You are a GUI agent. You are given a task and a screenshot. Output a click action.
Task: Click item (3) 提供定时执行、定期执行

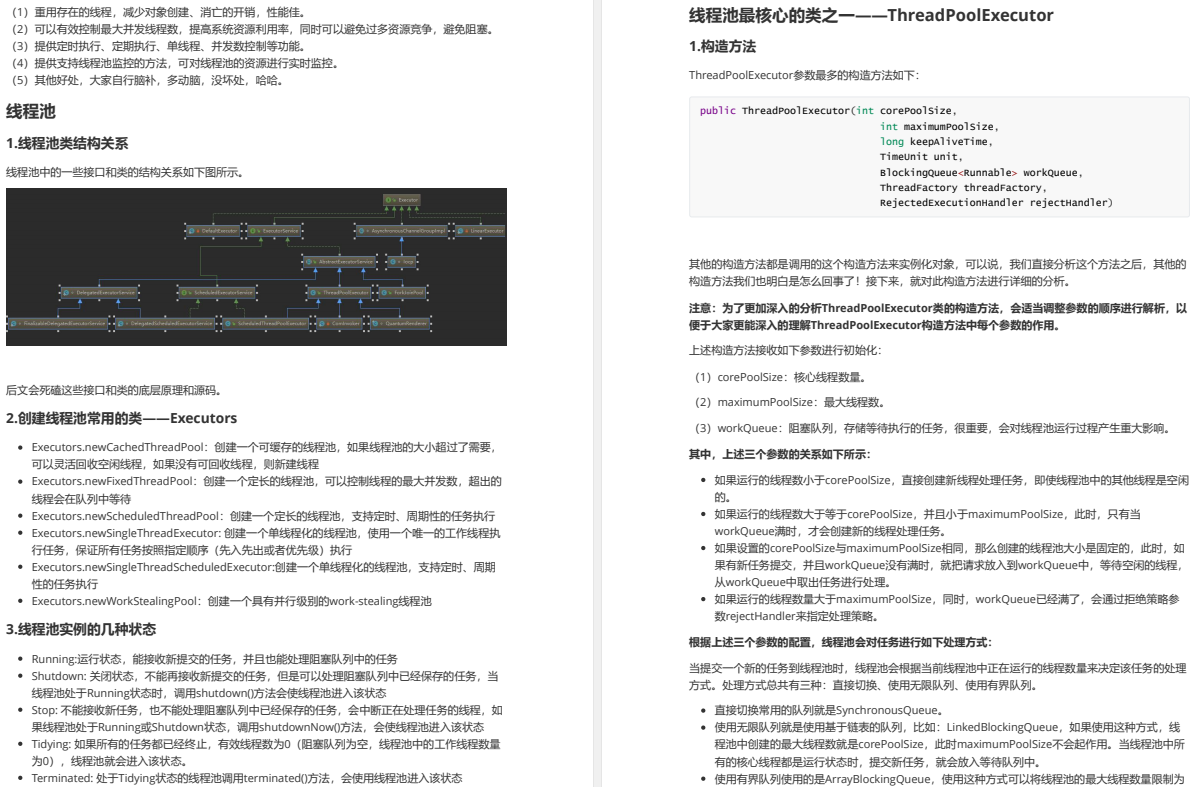(x=159, y=46)
